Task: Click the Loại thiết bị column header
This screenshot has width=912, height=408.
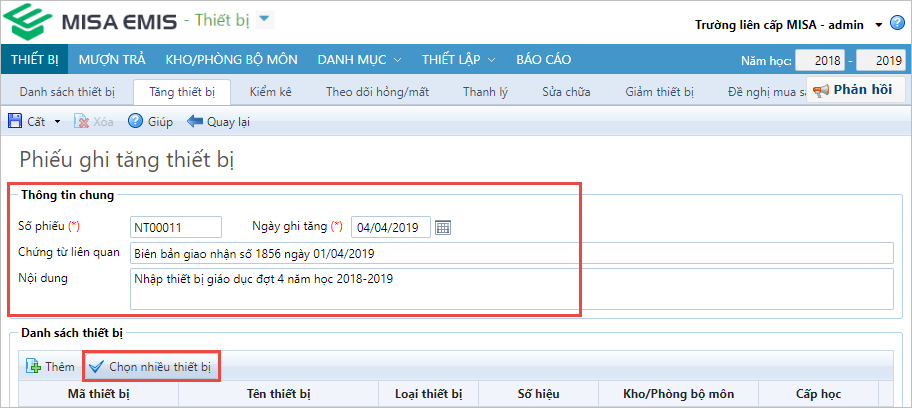Action: [x=429, y=394]
